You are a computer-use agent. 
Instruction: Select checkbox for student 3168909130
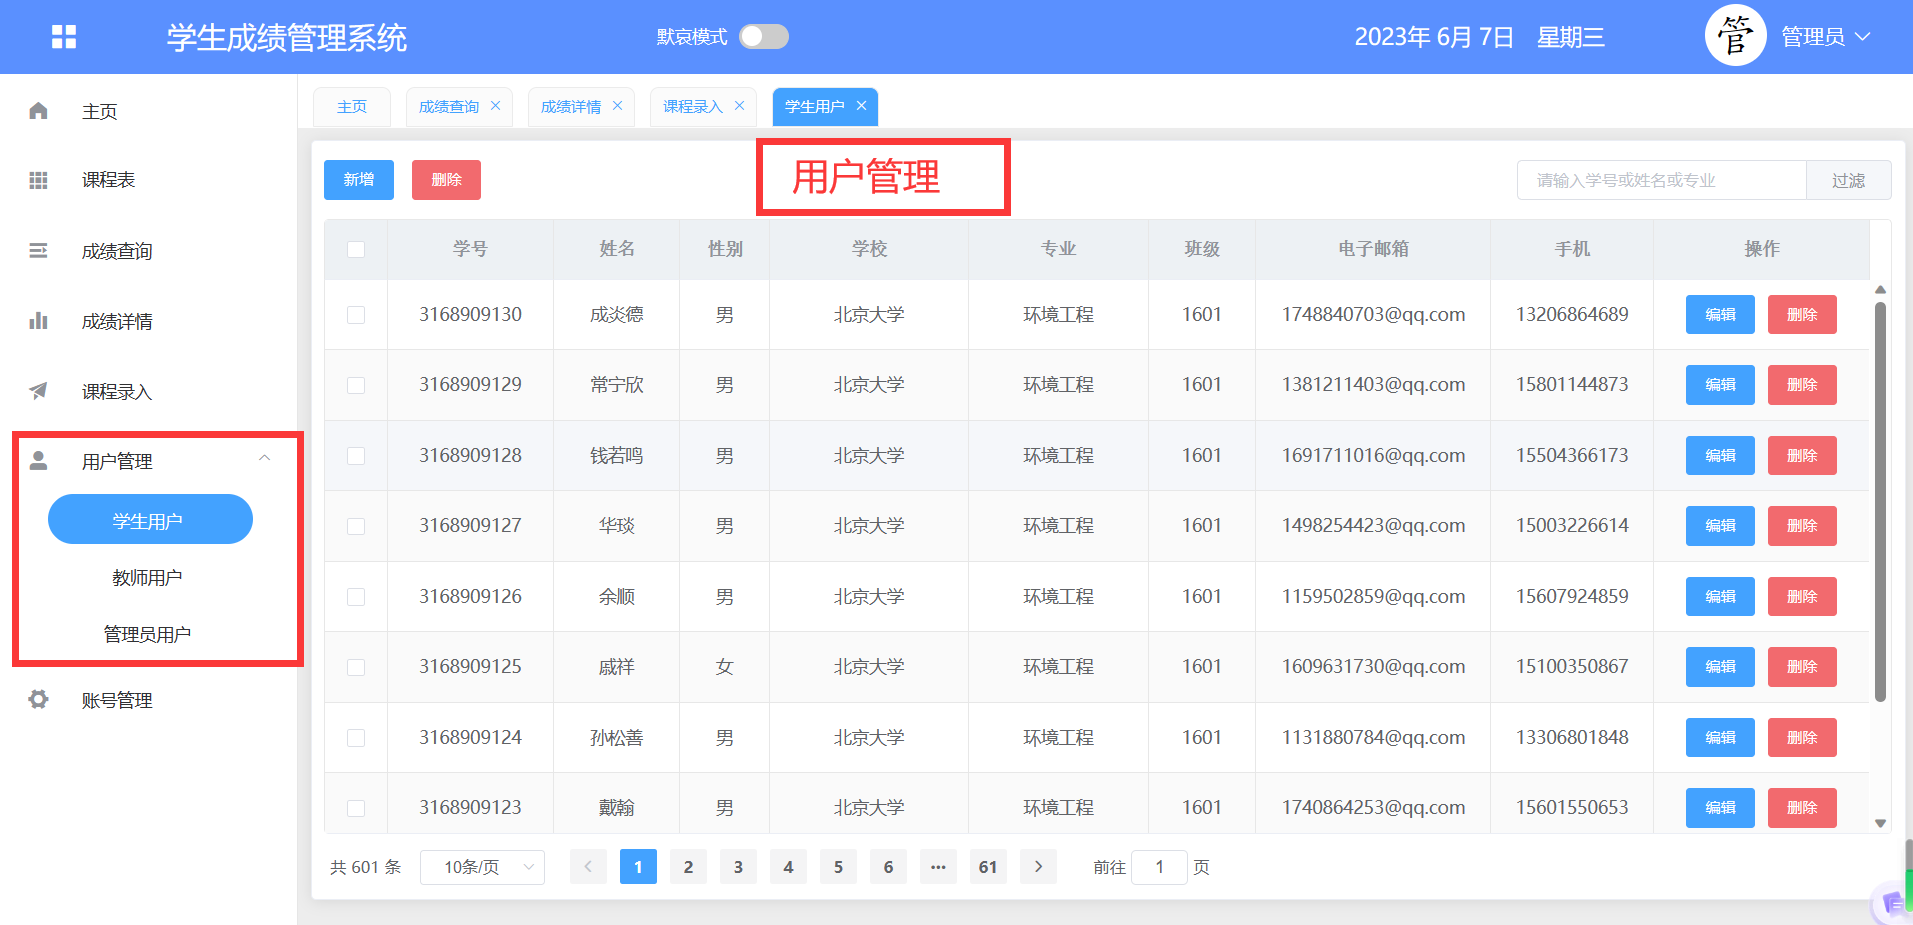(356, 315)
